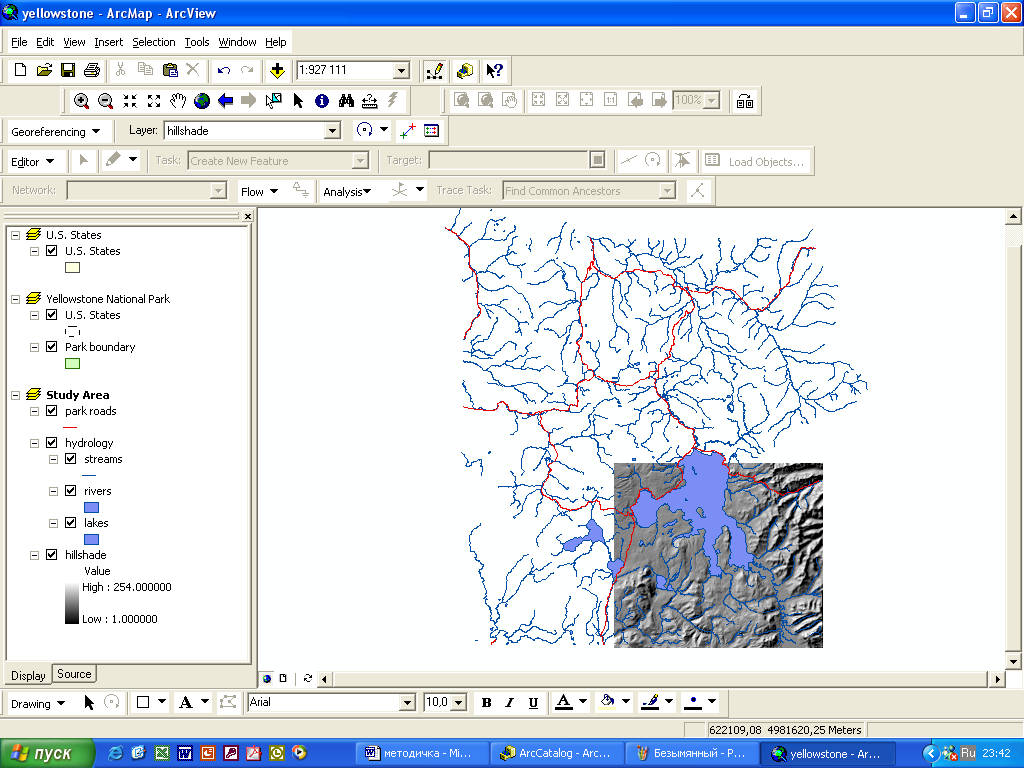Launch ArcCatalog from toolbar
This screenshot has height=768, width=1024.
point(464,71)
